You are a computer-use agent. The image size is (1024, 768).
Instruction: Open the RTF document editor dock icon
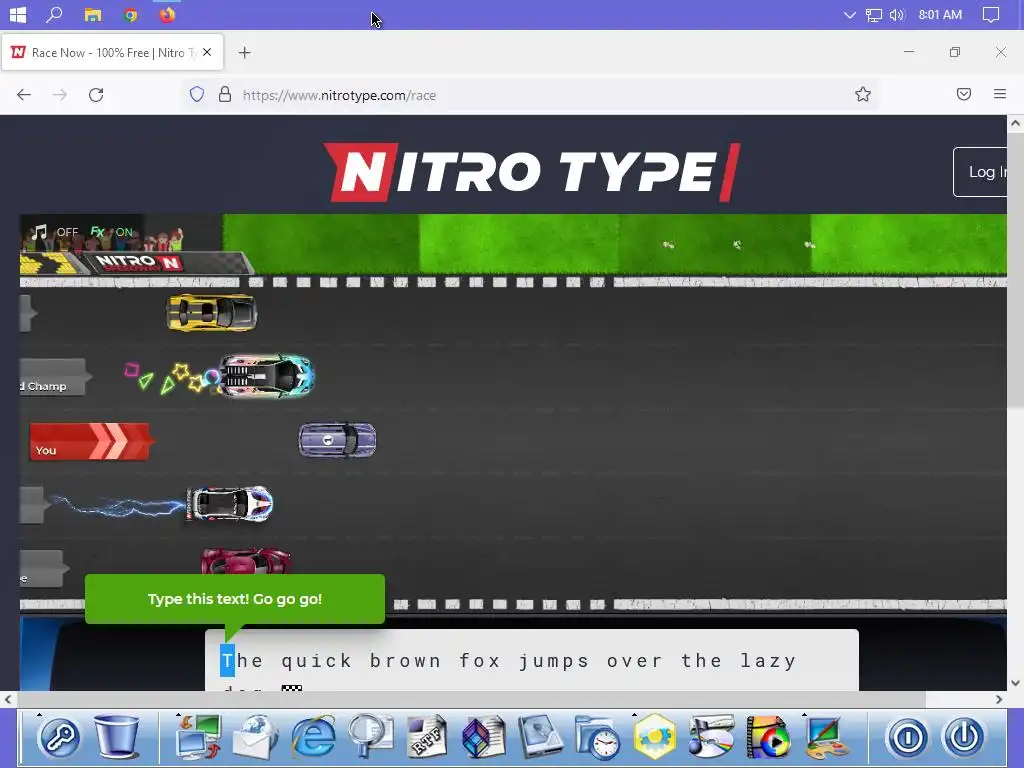coord(427,737)
